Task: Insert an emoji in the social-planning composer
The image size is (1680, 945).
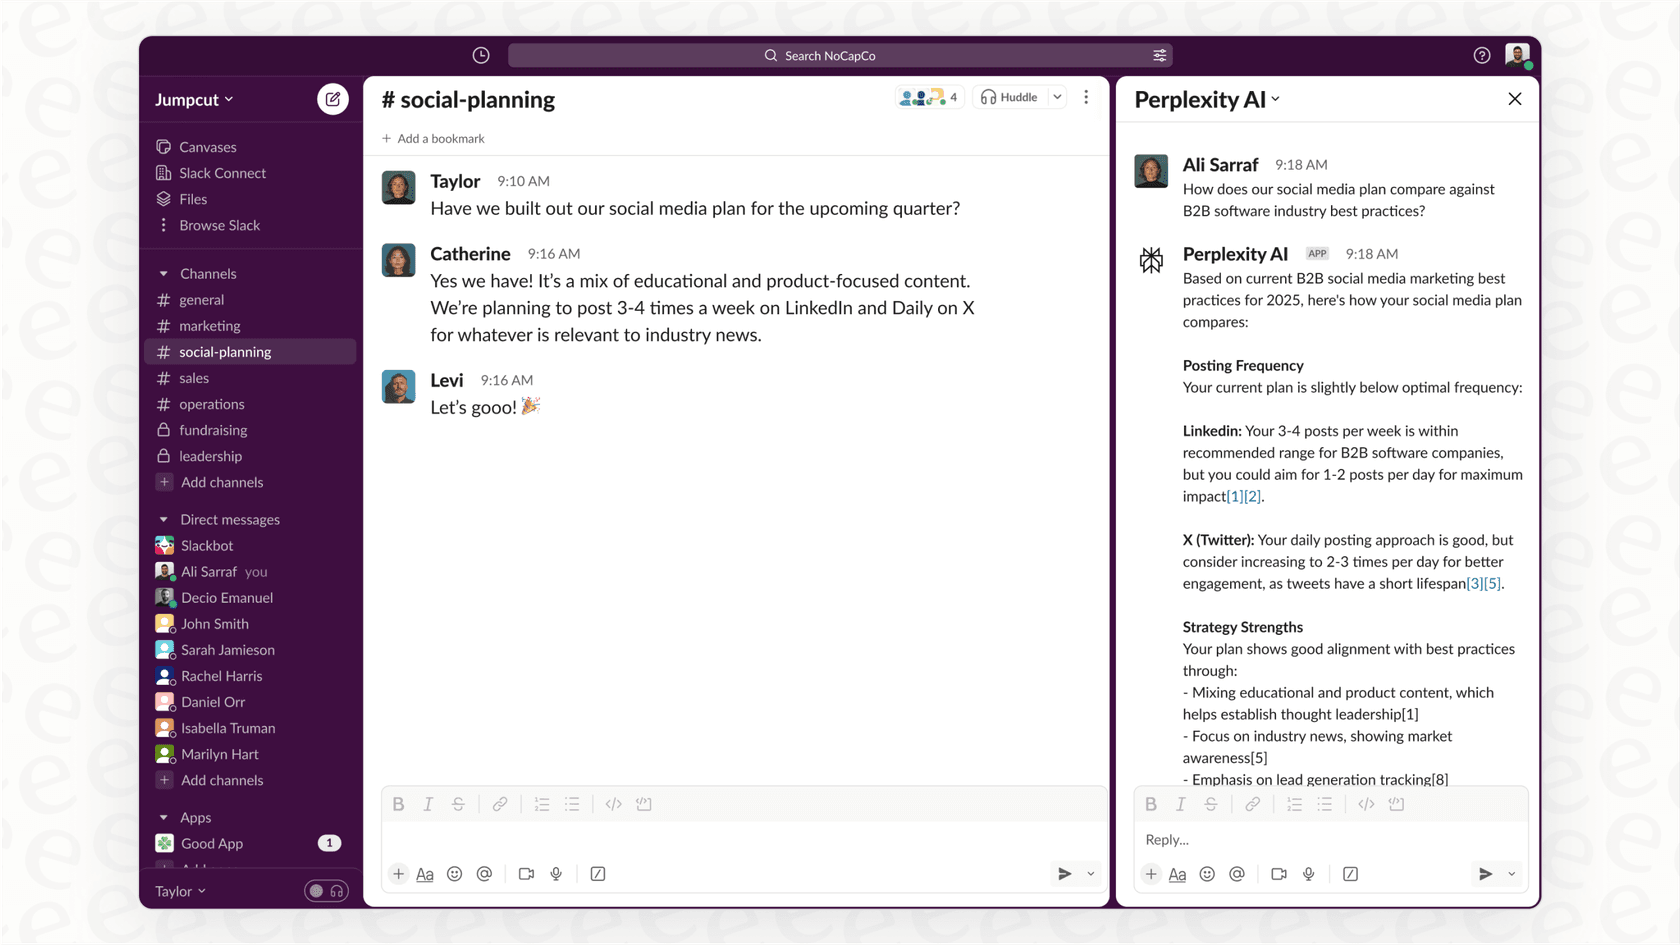Action: pyautogui.click(x=455, y=873)
